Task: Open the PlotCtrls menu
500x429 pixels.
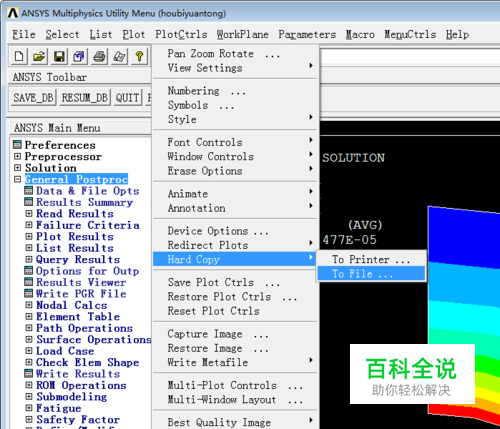Action: click(181, 34)
